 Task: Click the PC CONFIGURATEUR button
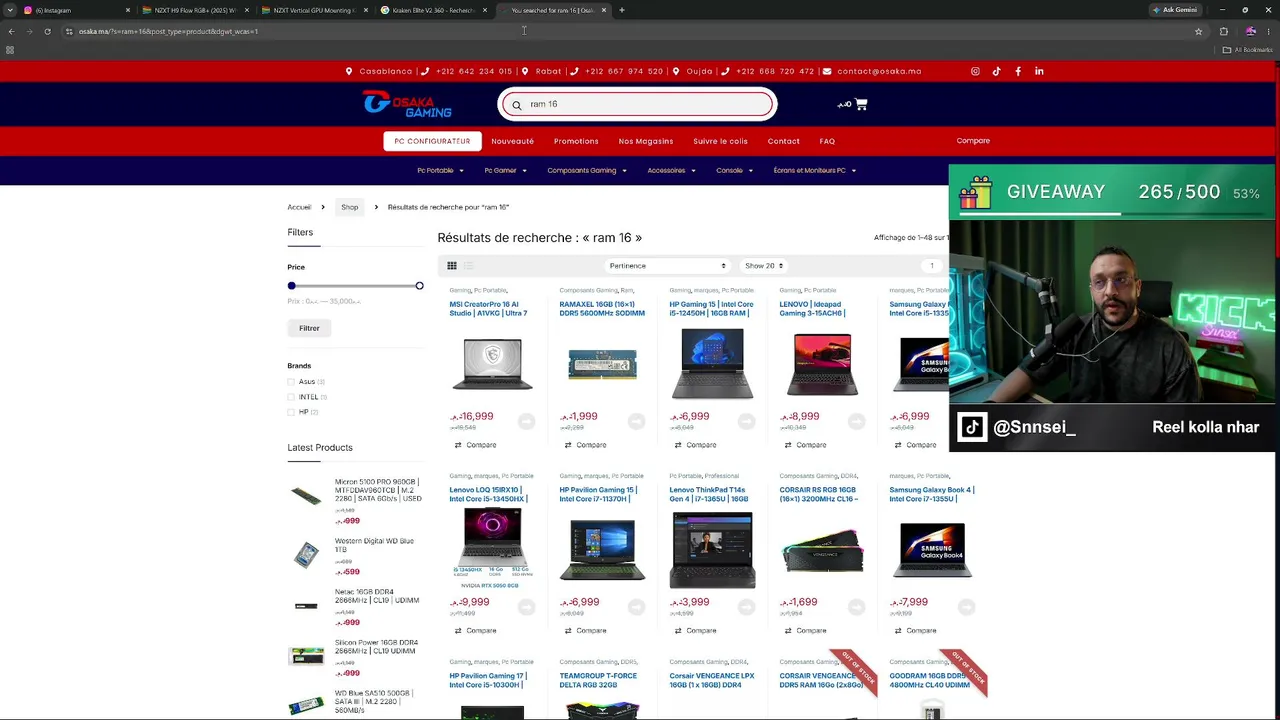pos(432,141)
